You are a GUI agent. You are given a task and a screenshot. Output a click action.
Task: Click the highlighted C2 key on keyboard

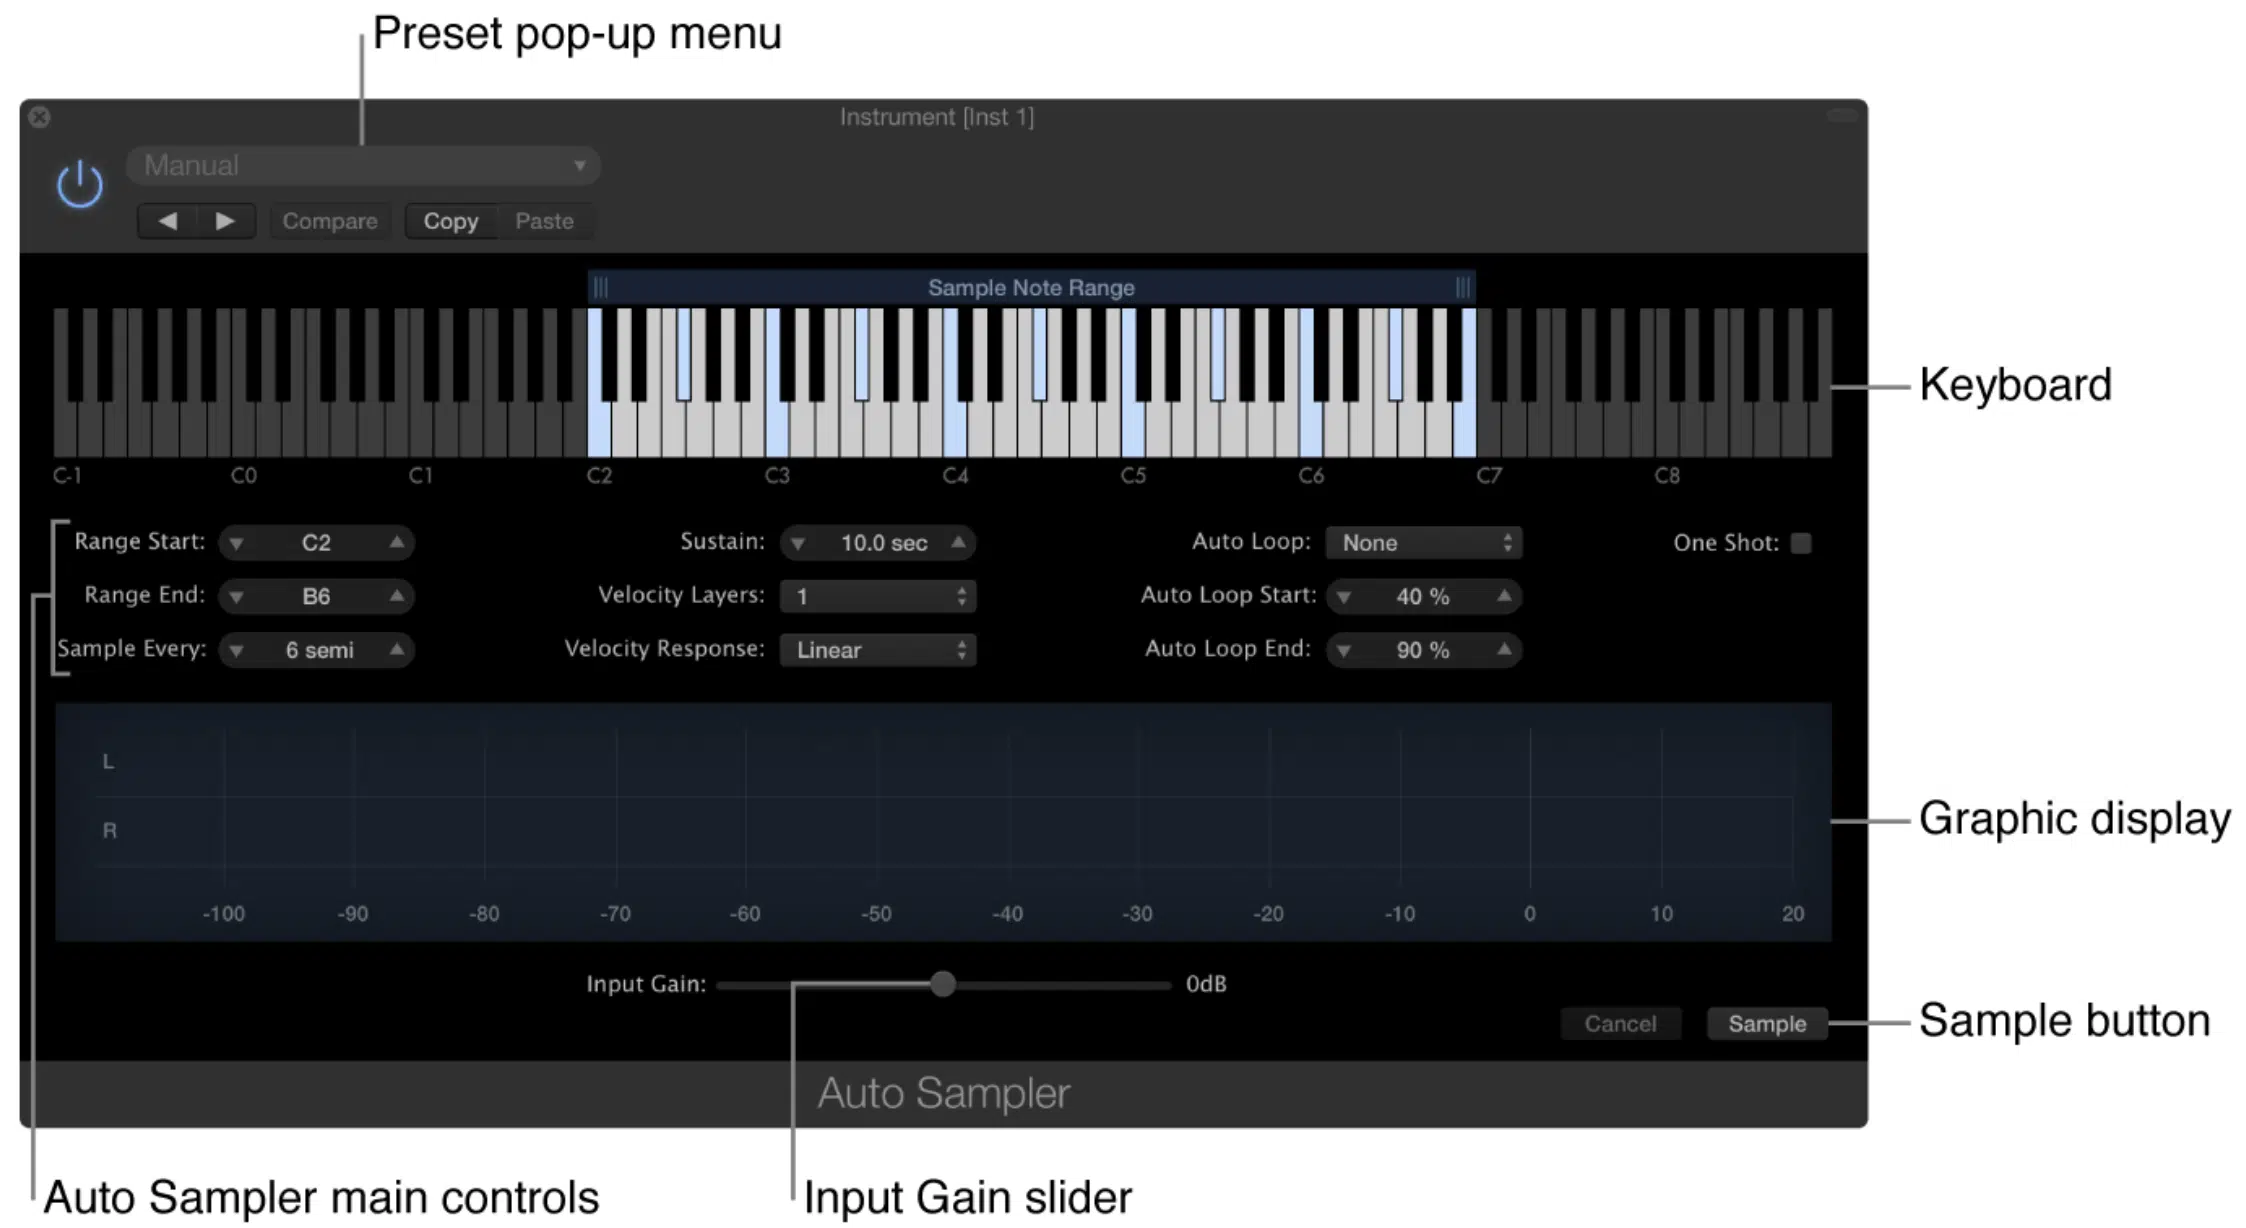tap(599, 430)
